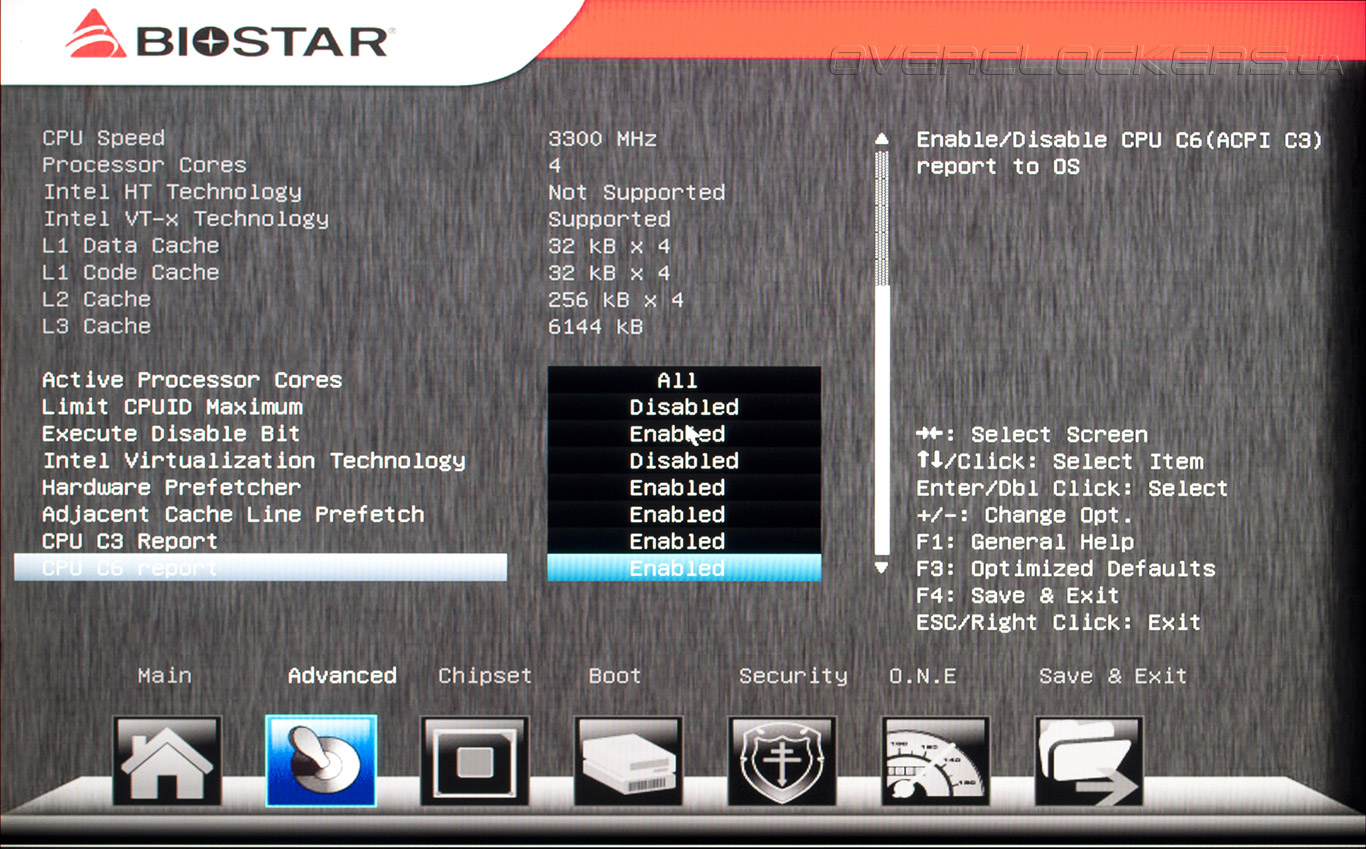The image size is (1366, 849).
Task: Select the Hardware Prefetcher label
Action: point(171,488)
